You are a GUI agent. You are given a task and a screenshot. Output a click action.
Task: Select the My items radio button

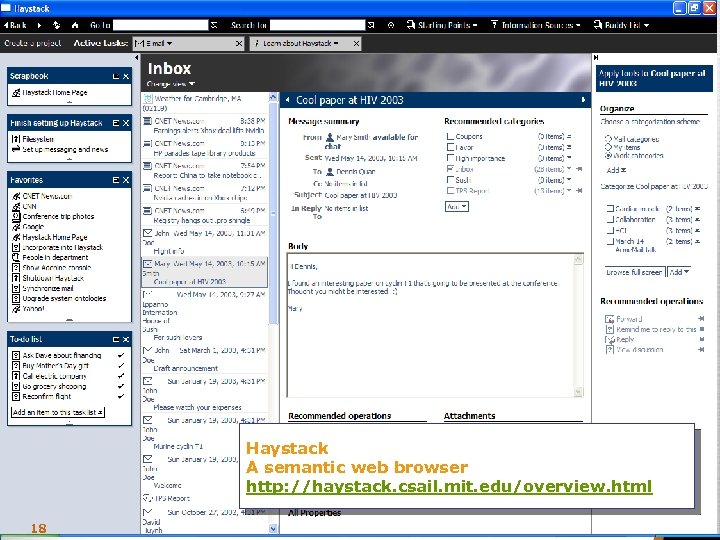[x=608, y=147]
